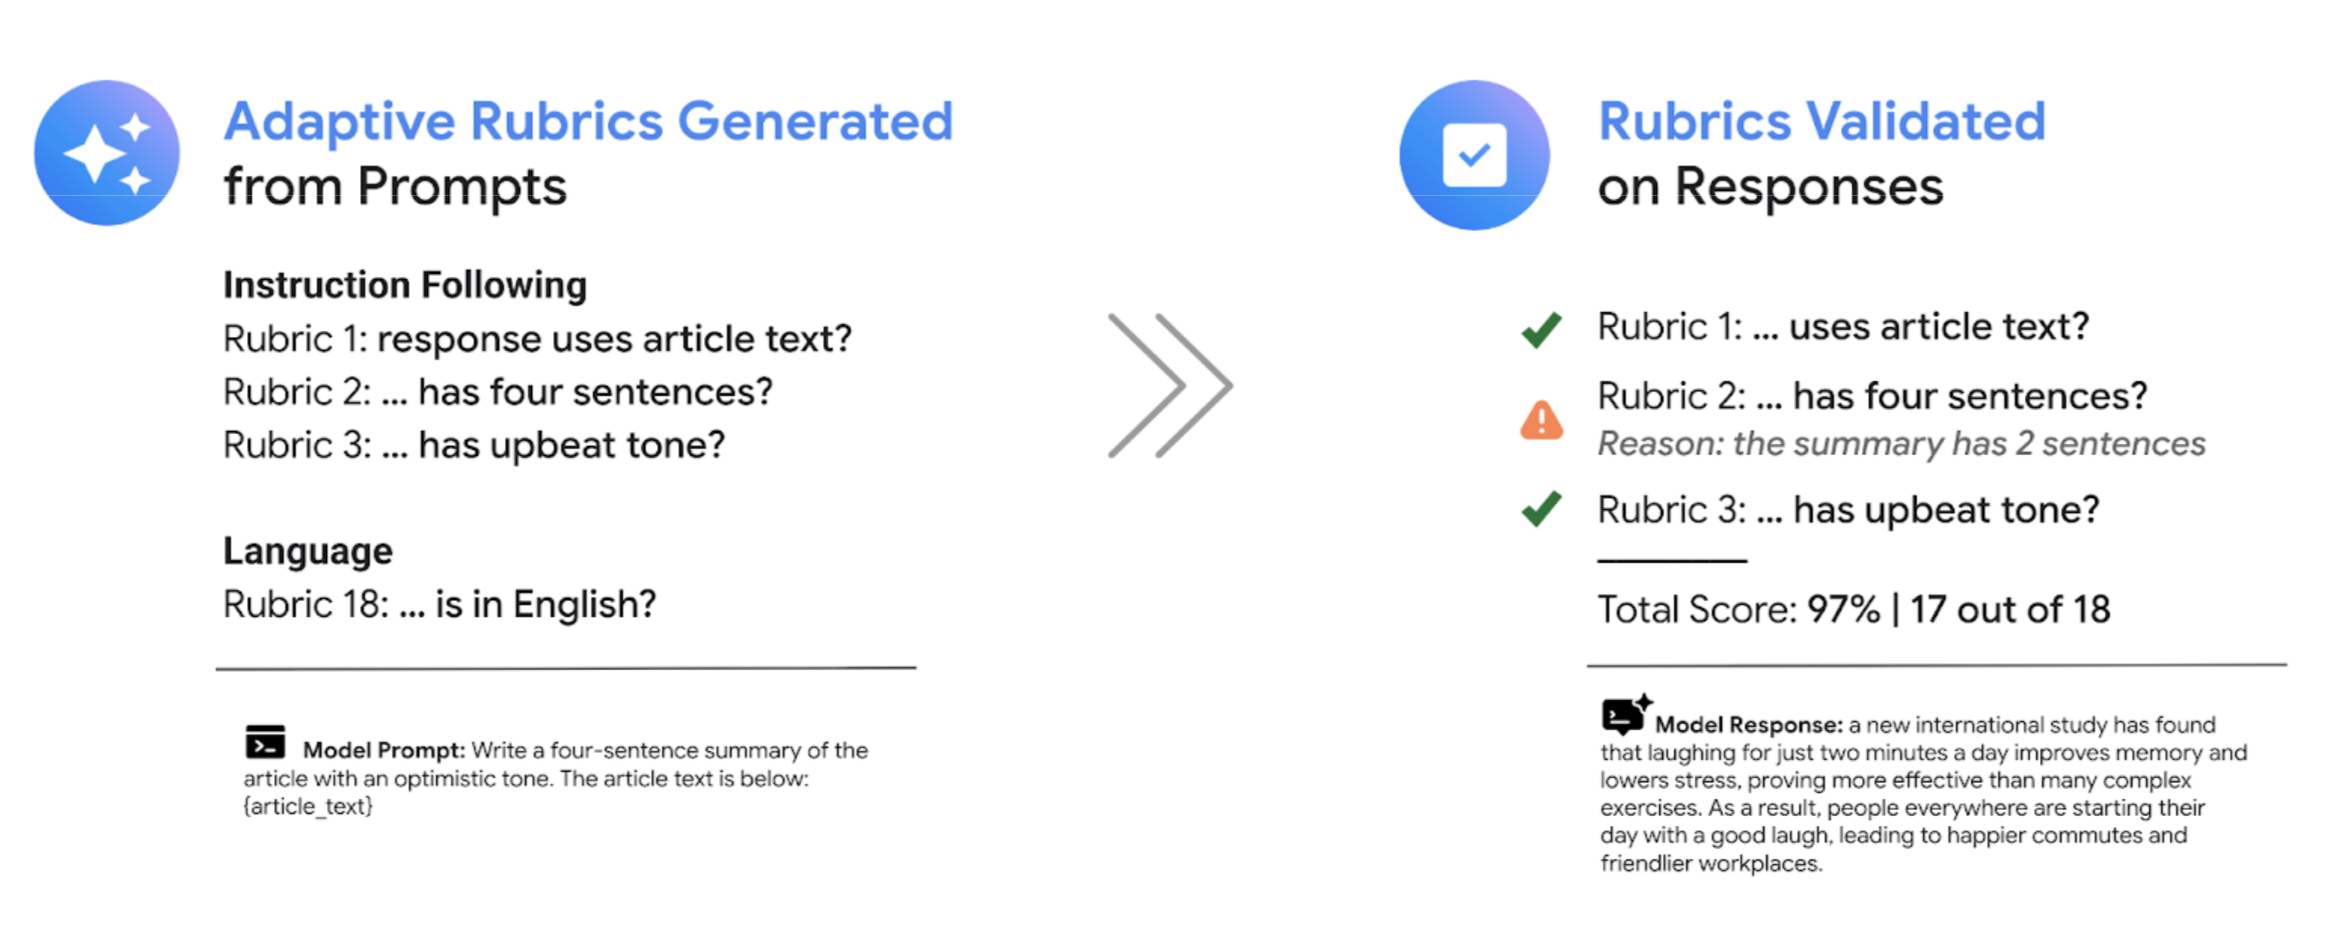This screenshot has width=2336, height=952.
Task: Click the blue sparkle stars circle icon
Action: (107, 153)
